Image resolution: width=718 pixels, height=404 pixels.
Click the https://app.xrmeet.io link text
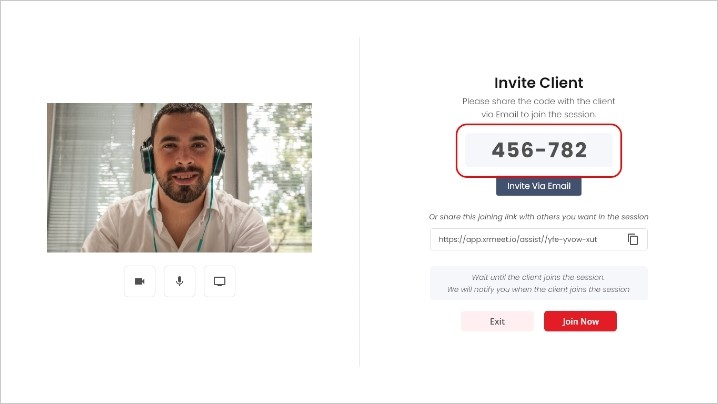click(517, 239)
